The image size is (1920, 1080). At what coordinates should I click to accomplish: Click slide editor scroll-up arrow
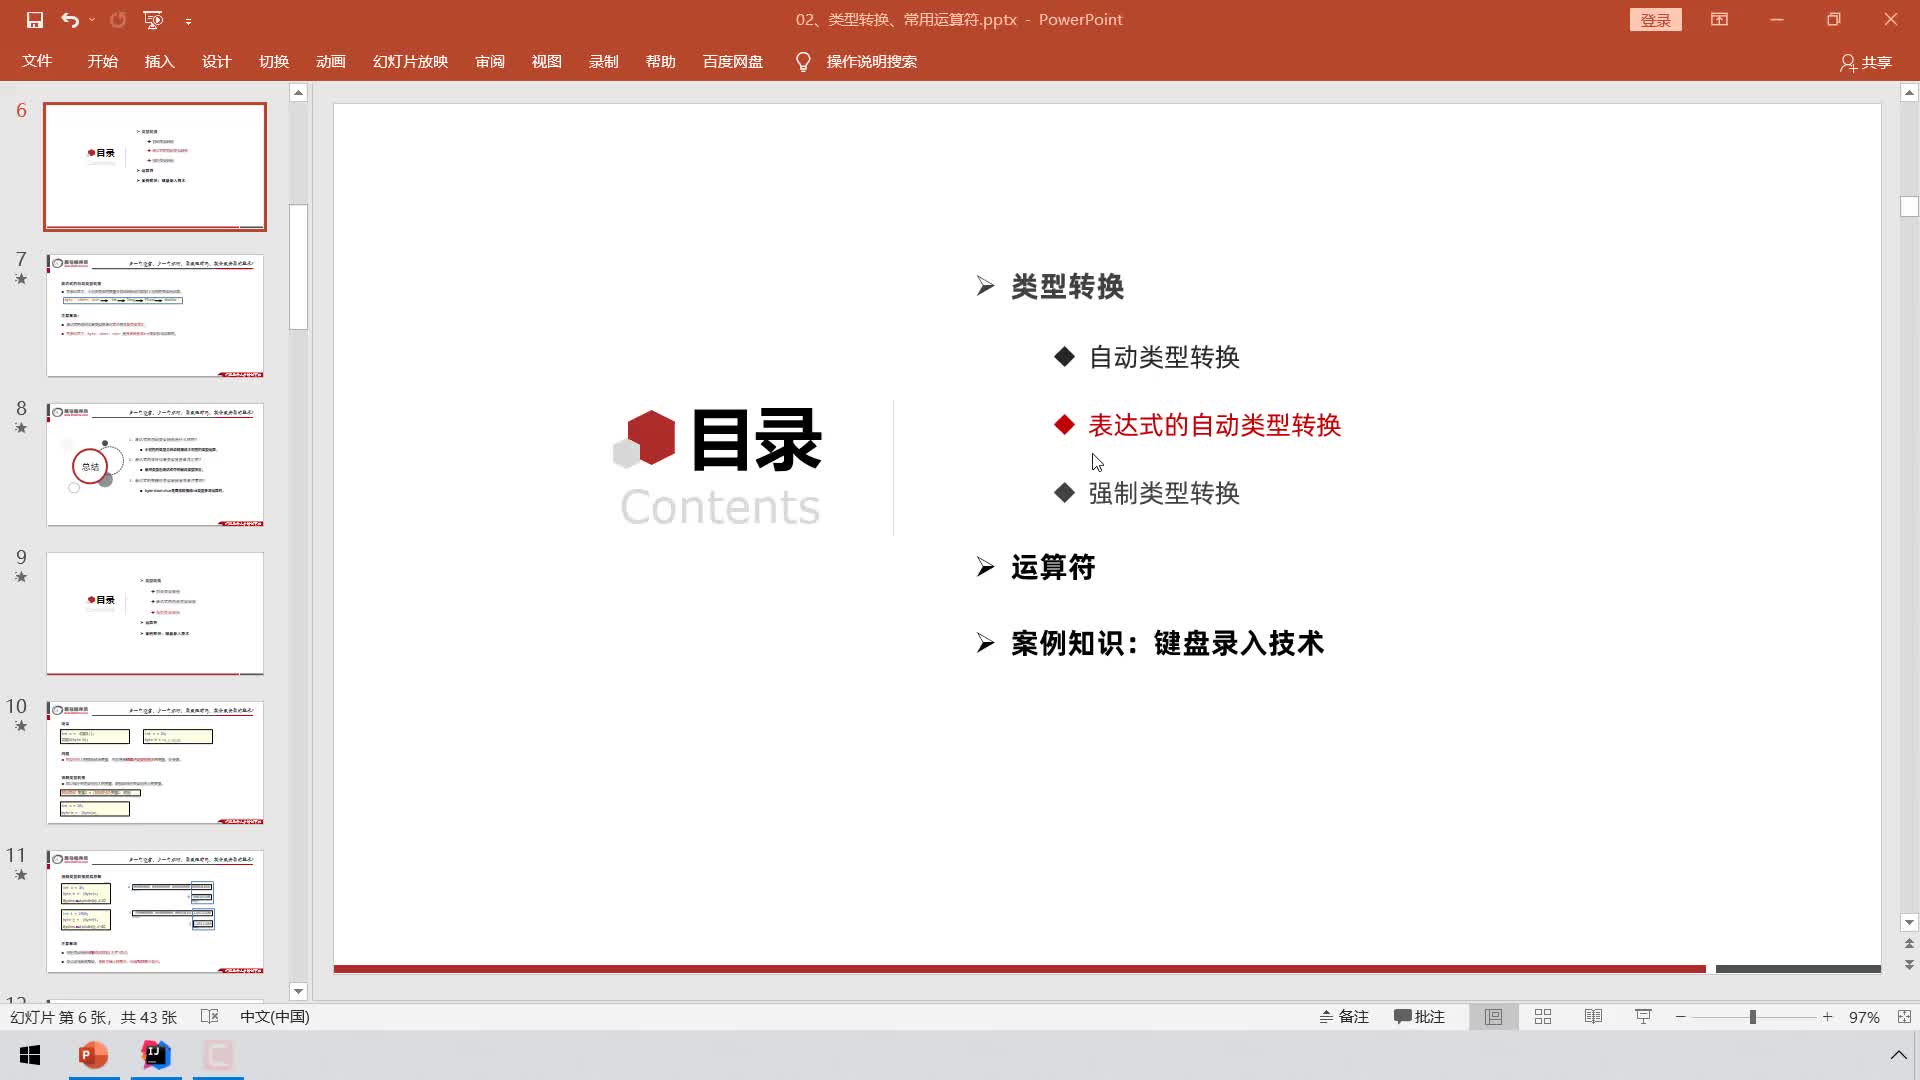[x=1909, y=92]
